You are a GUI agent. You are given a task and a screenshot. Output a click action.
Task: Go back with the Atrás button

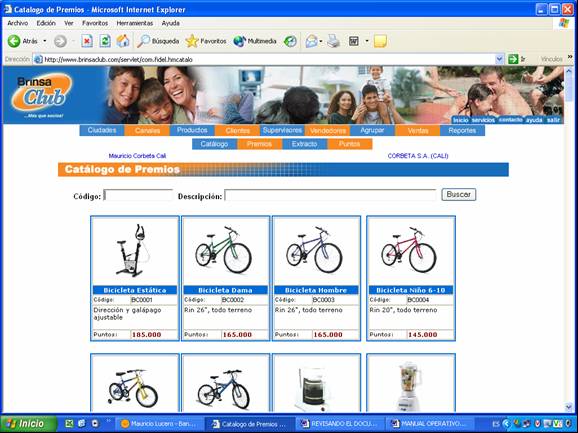coord(23,41)
